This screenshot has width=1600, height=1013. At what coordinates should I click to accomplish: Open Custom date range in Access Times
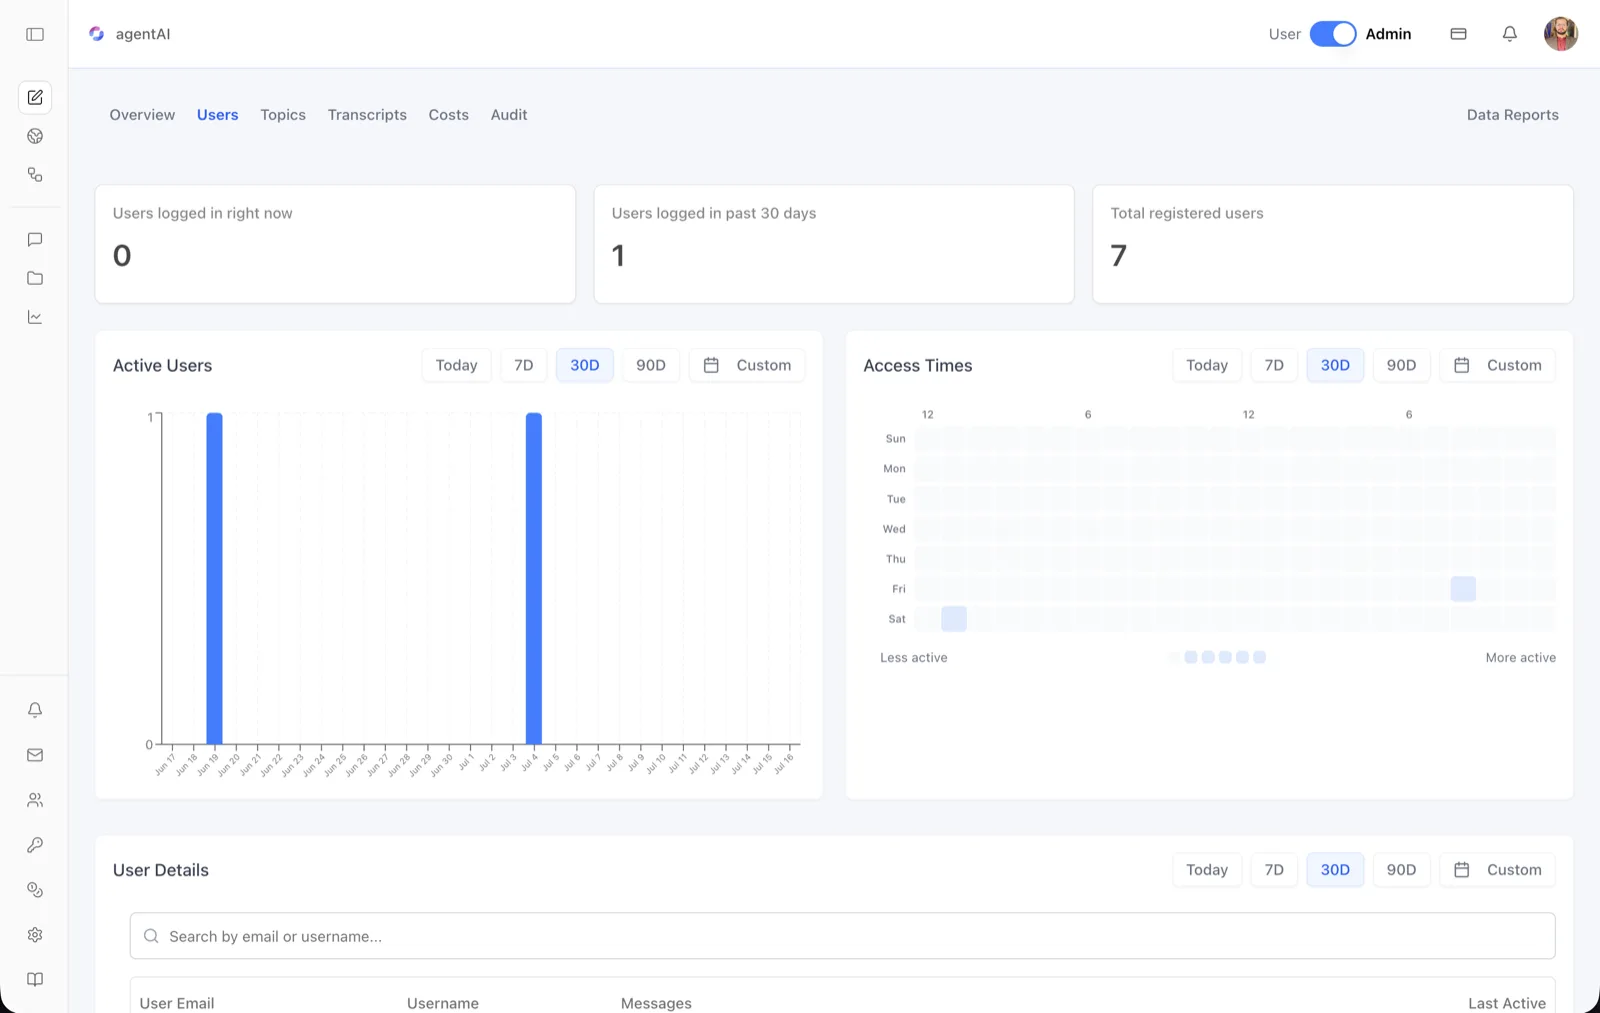tap(1497, 366)
